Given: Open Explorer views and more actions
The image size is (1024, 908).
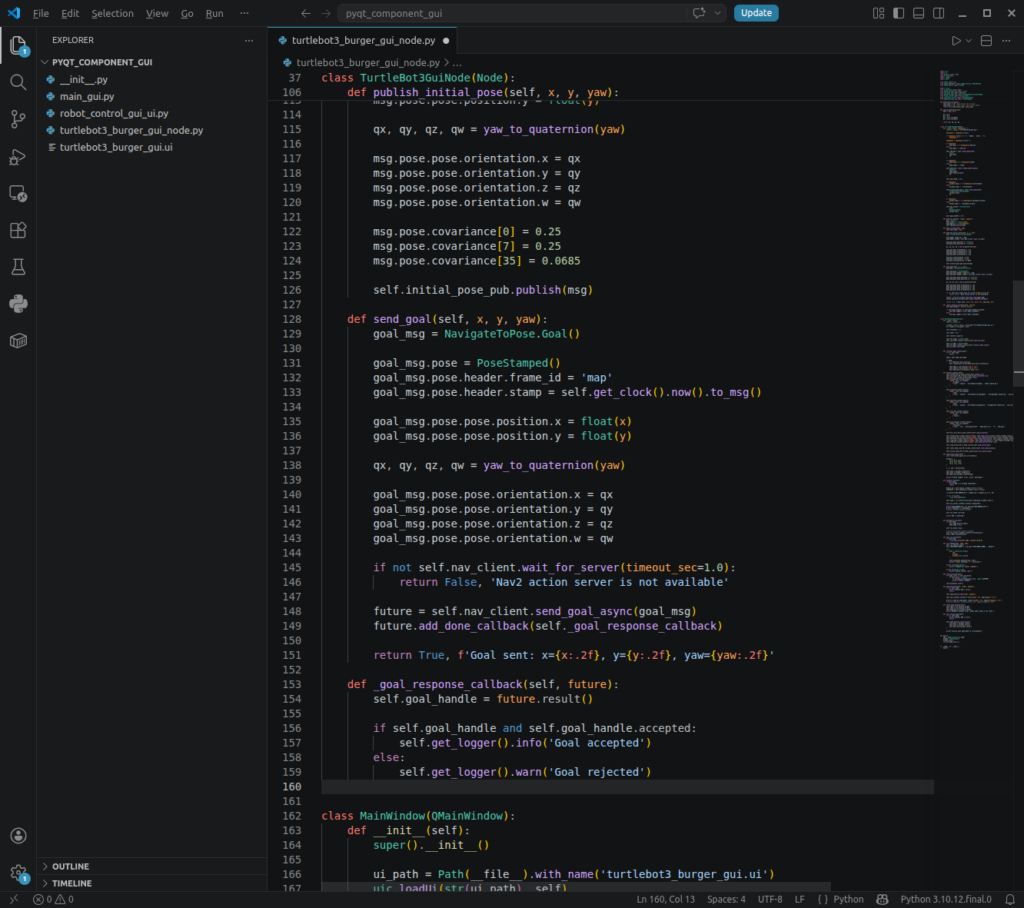Looking at the screenshot, I should pyautogui.click(x=249, y=41).
